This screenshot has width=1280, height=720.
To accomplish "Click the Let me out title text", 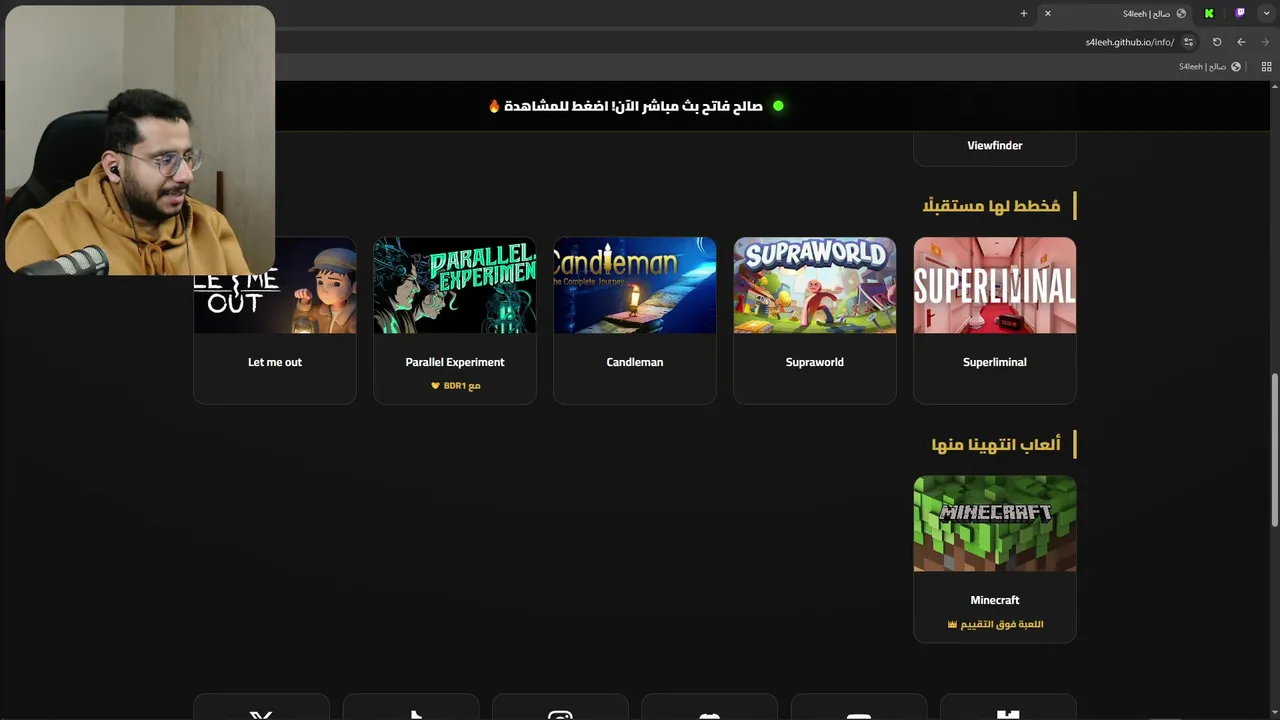I will 275,362.
